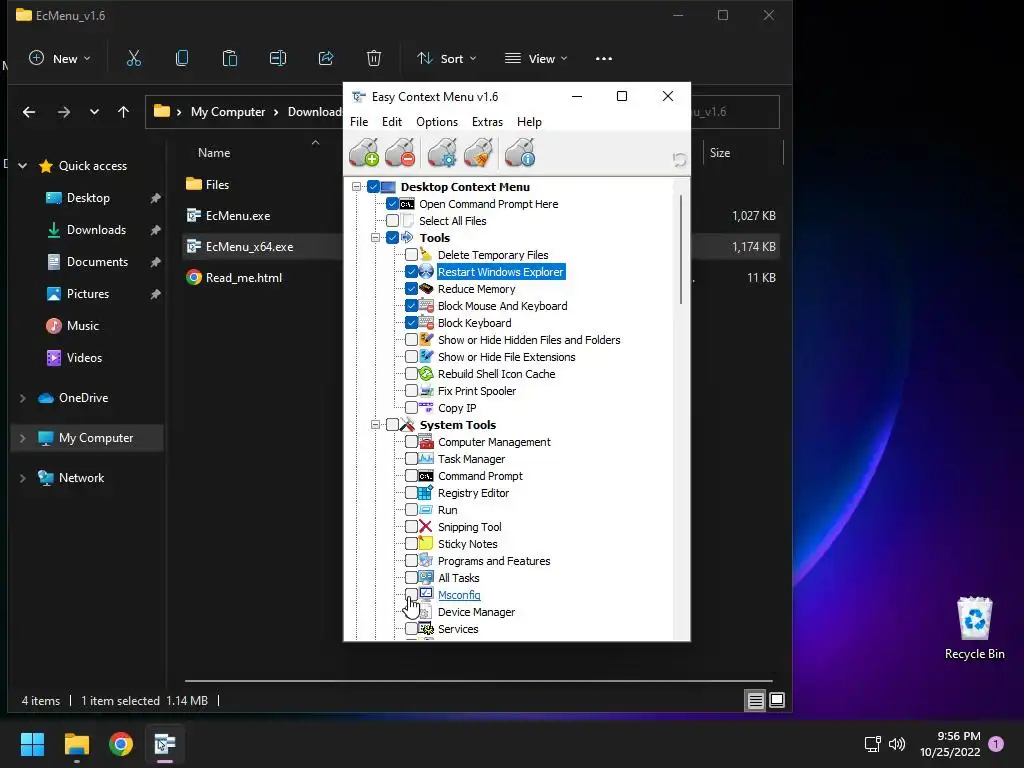Open the File menu in Easy Context Menu
This screenshot has height=768, width=1024.
pyautogui.click(x=359, y=121)
